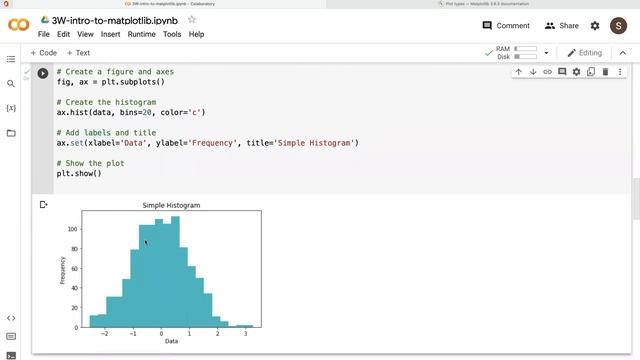Screen dimensions: 640x360
Task: Open the RAM and Disk resource indicator
Action: pyautogui.click(x=511, y=53)
